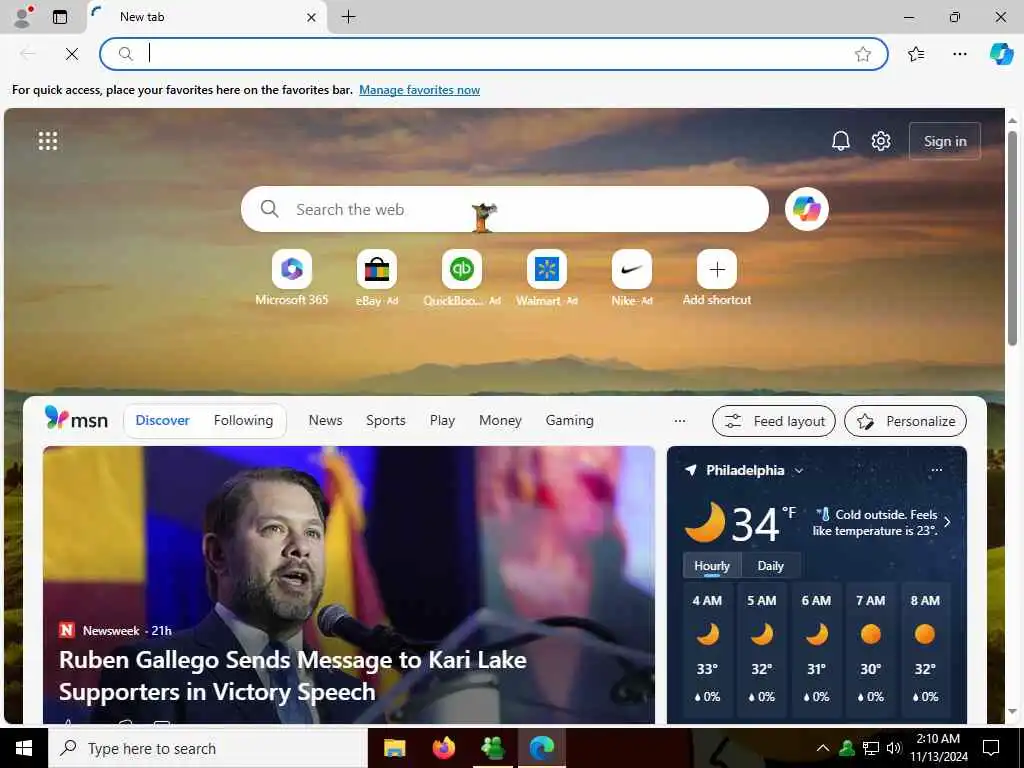Open the Play tab
This screenshot has height=768, width=1024.
[442, 421]
